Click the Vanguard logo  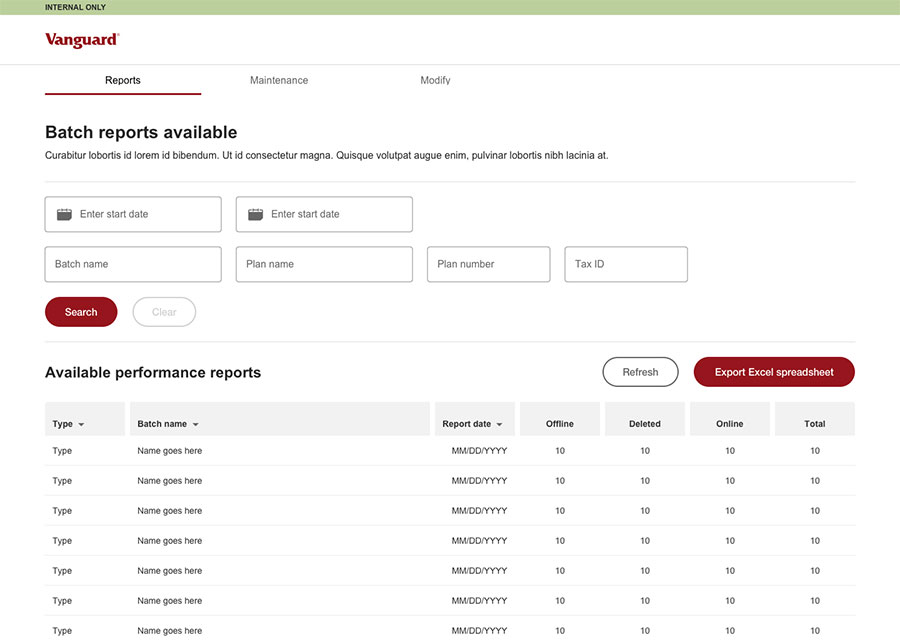(x=82, y=40)
